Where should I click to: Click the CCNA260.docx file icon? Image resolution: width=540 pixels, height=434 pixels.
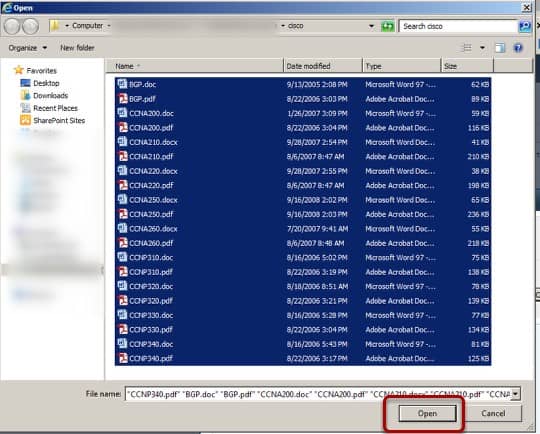pyautogui.click(x=122, y=228)
